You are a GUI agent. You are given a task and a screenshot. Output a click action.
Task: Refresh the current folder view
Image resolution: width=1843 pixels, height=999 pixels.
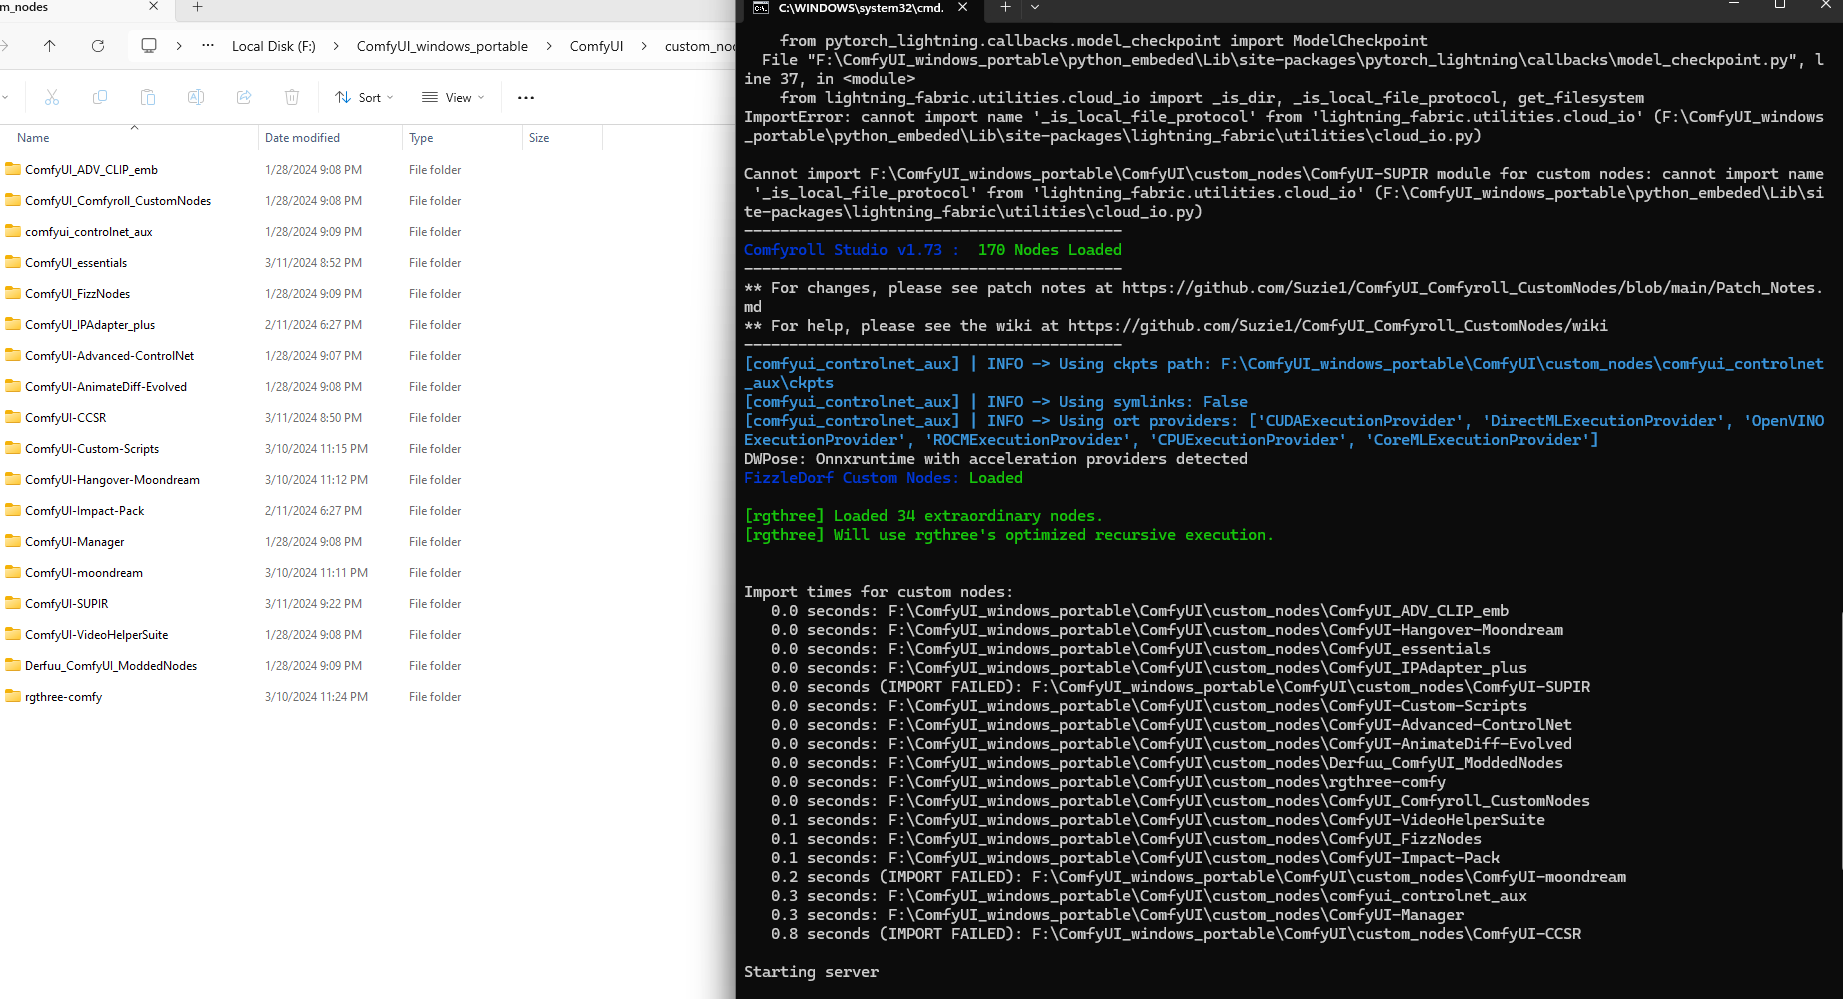(97, 46)
